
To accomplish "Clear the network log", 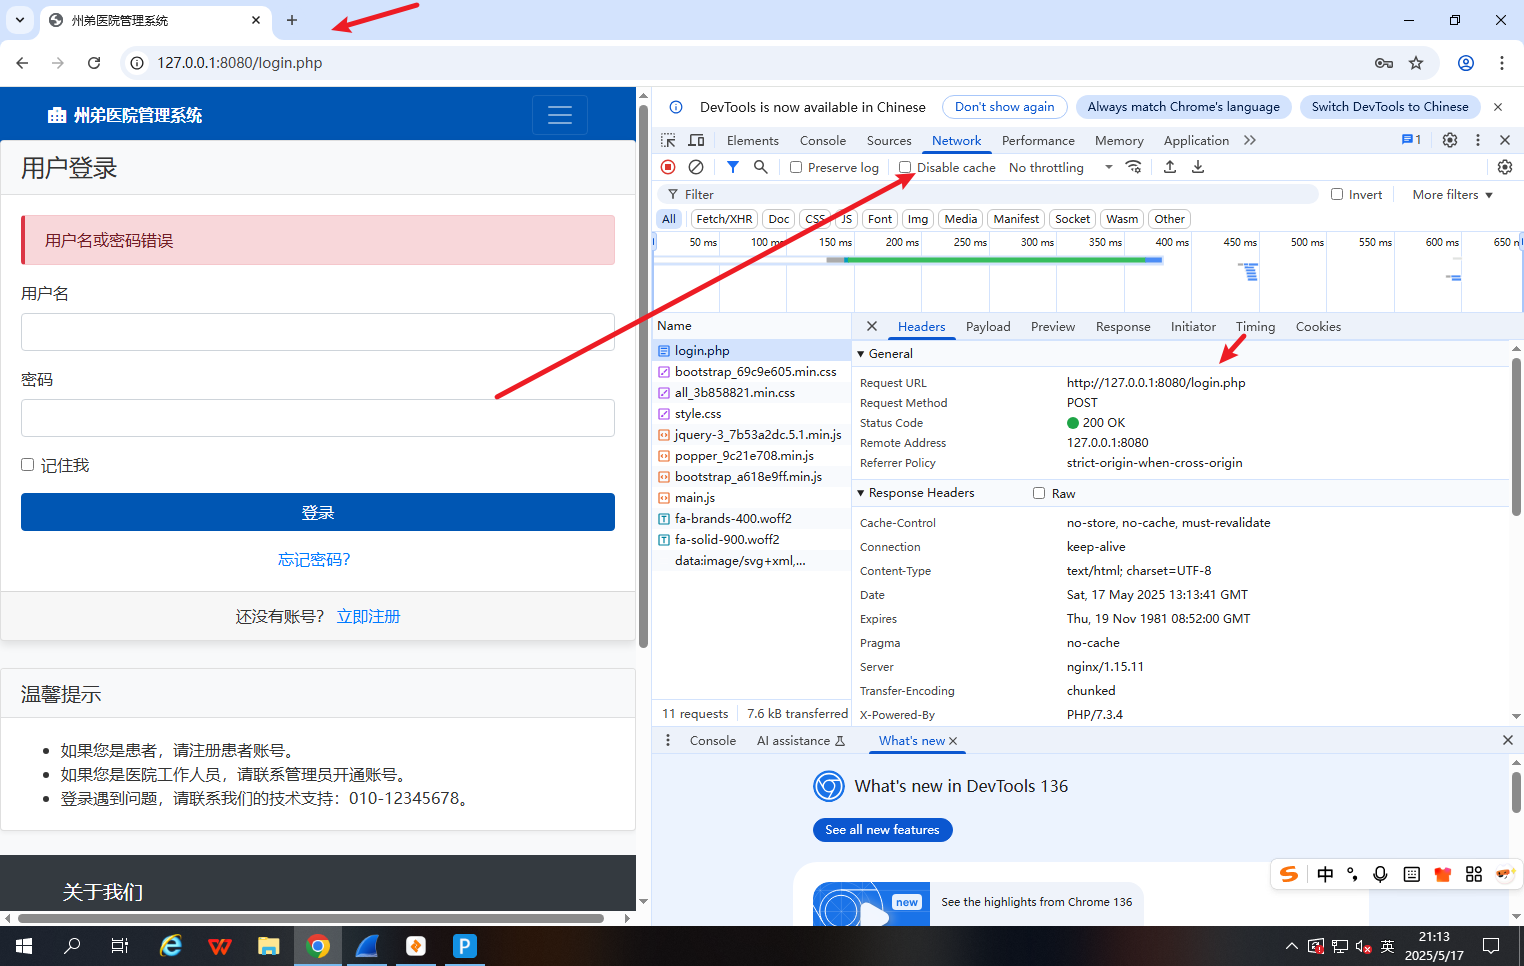I will (x=696, y=167).
